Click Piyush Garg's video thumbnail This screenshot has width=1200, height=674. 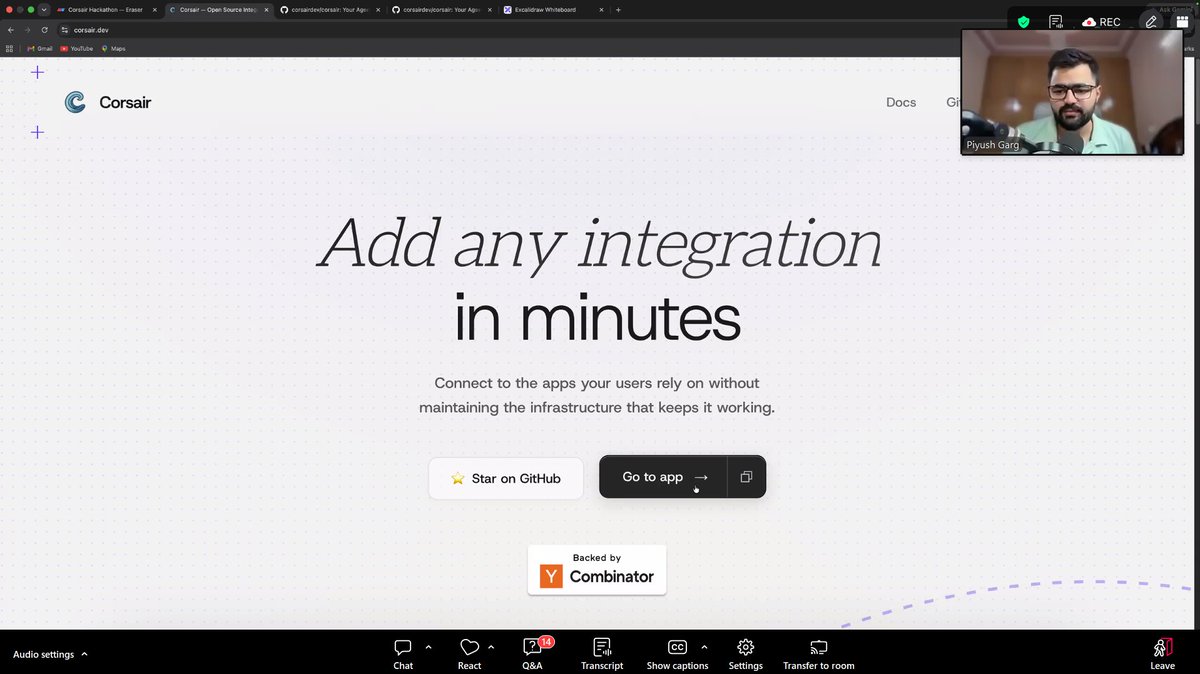pyautogui.click(x=1072, y=92)
